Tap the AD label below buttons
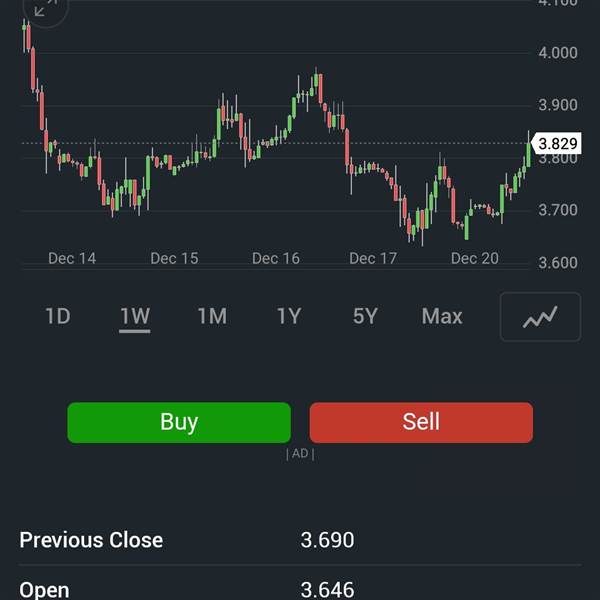This screenshot has width=600, height=600. click(x=300, y=454)
